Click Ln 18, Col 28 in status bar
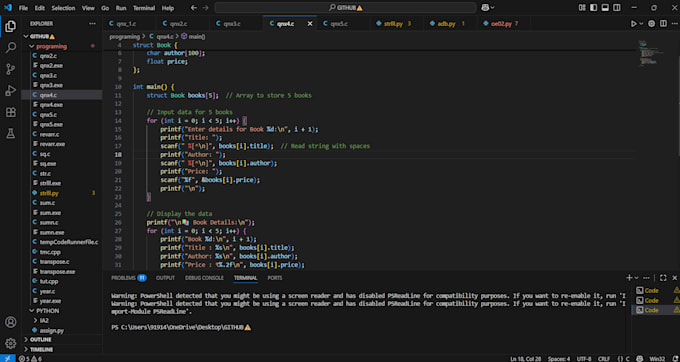The height and width of the screenshot is (362, 680). pos(525,359)
